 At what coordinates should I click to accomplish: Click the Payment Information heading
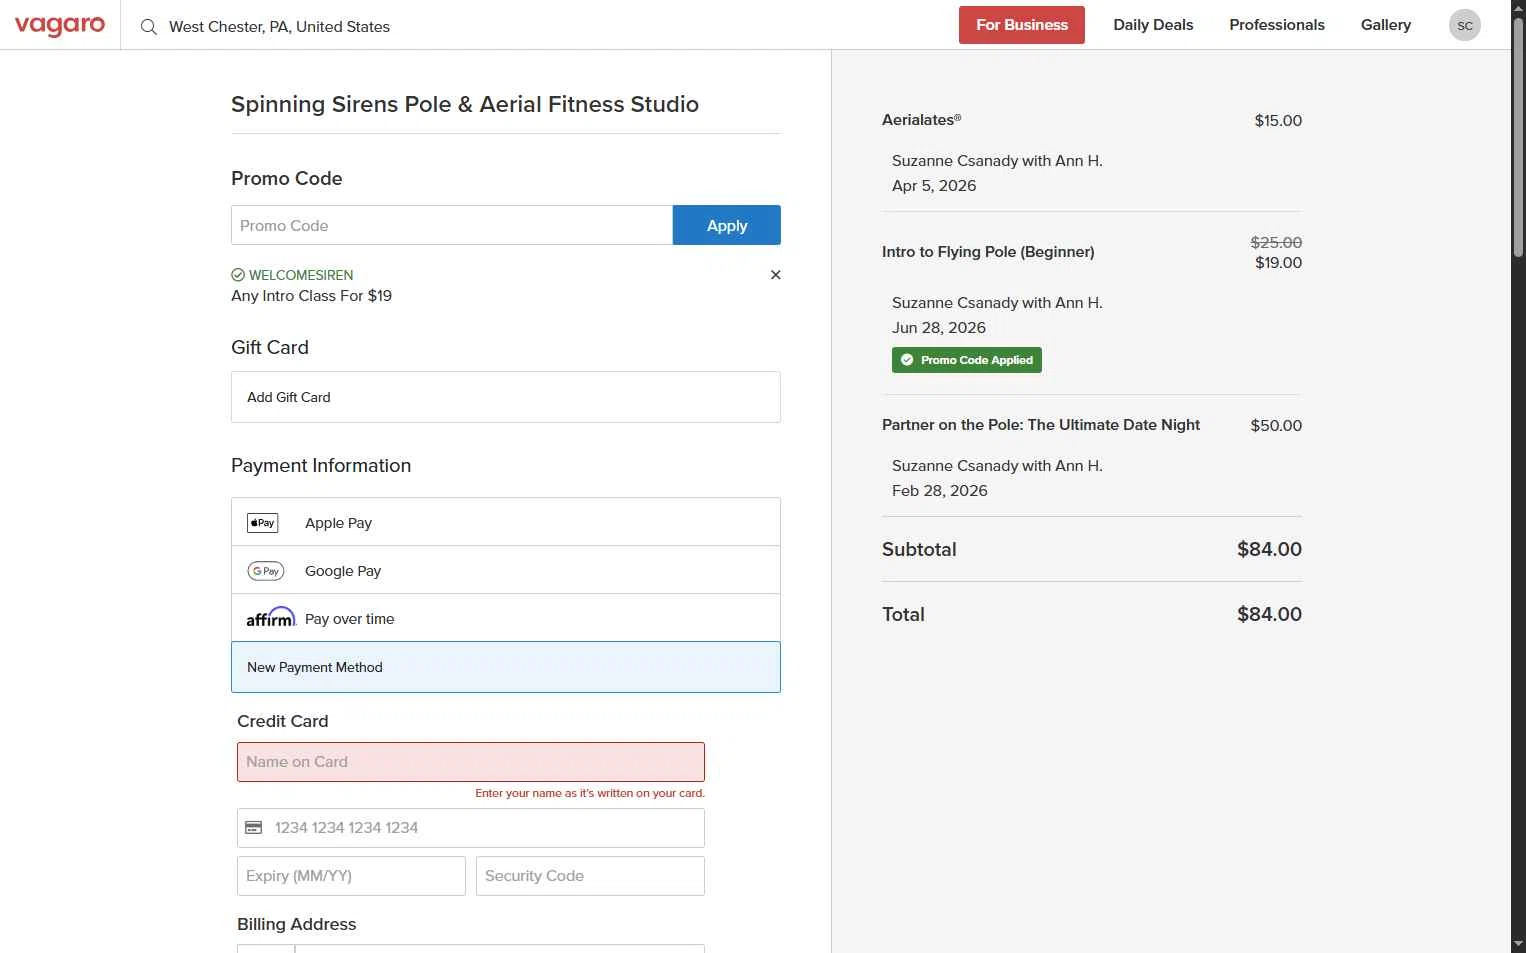pyautogui.click(x=321, y=465)
